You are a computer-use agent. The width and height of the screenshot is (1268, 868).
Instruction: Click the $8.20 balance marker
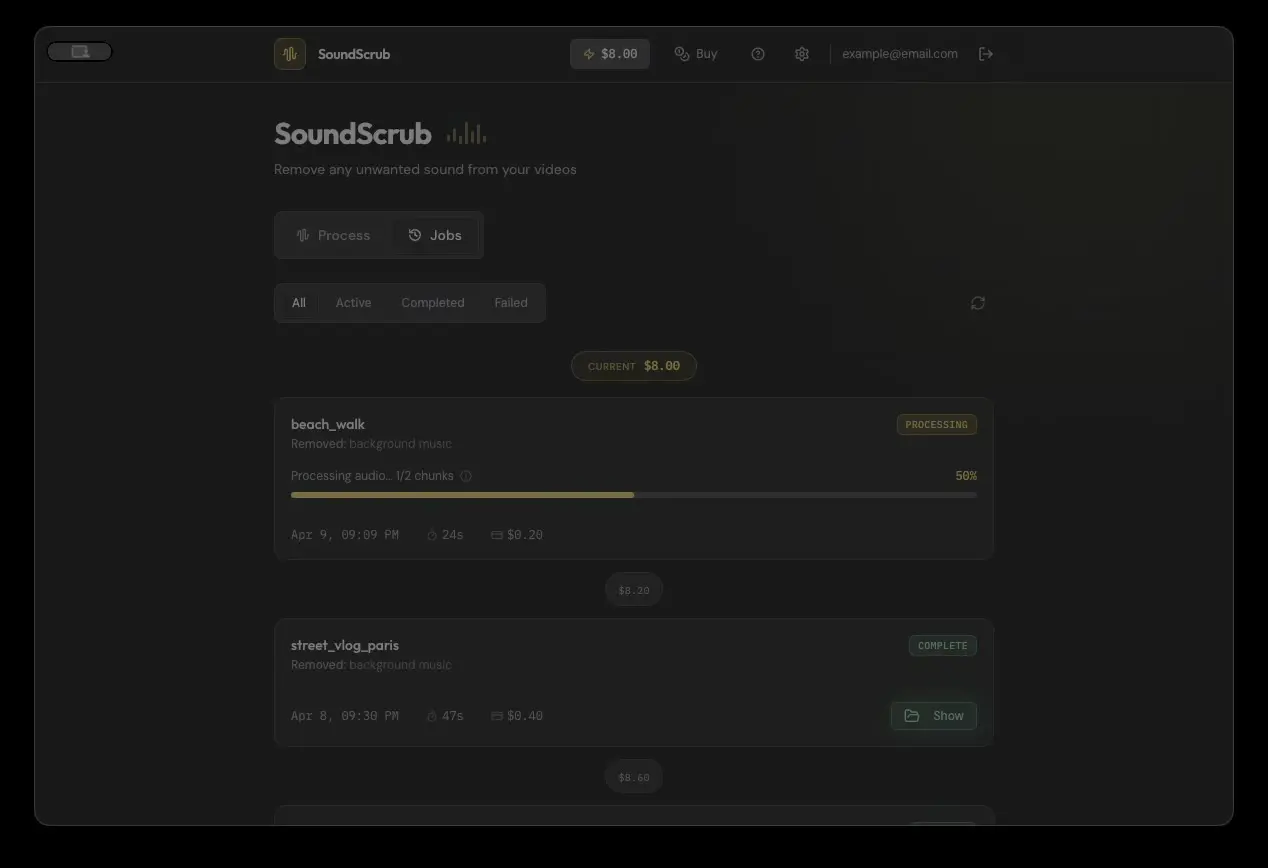pyautogui.click(x=634, y=590)
